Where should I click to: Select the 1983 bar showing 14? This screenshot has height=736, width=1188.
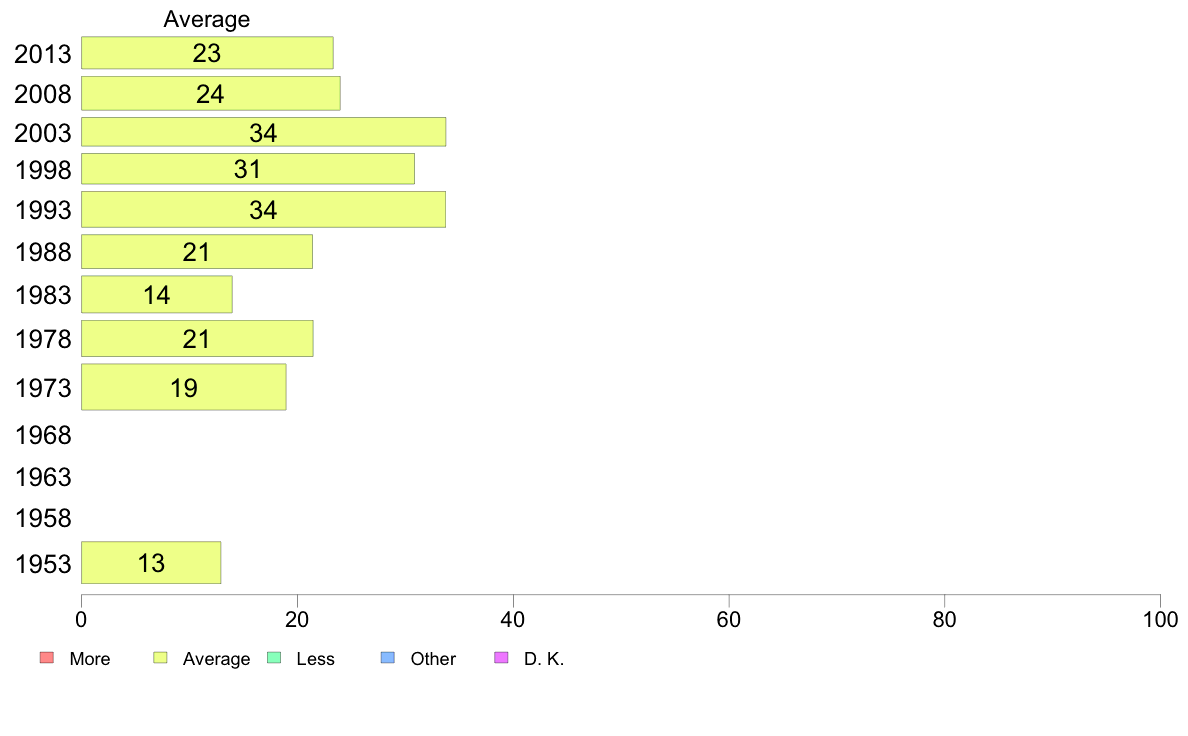156,295
